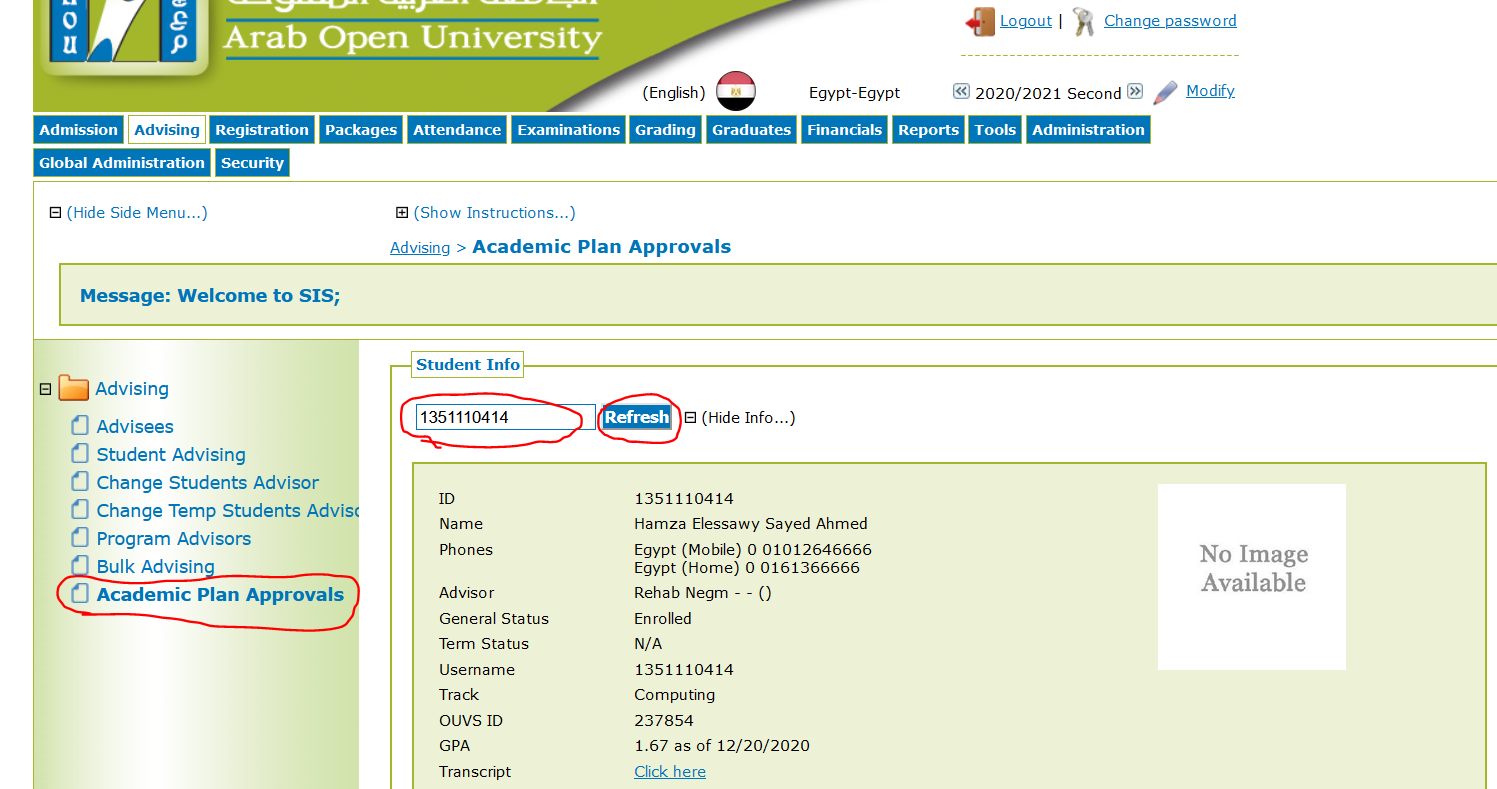Screen dimensions: 1497x789
Task: Open the Reports tab
Action: pyautogui.click(x=928, y=130)
